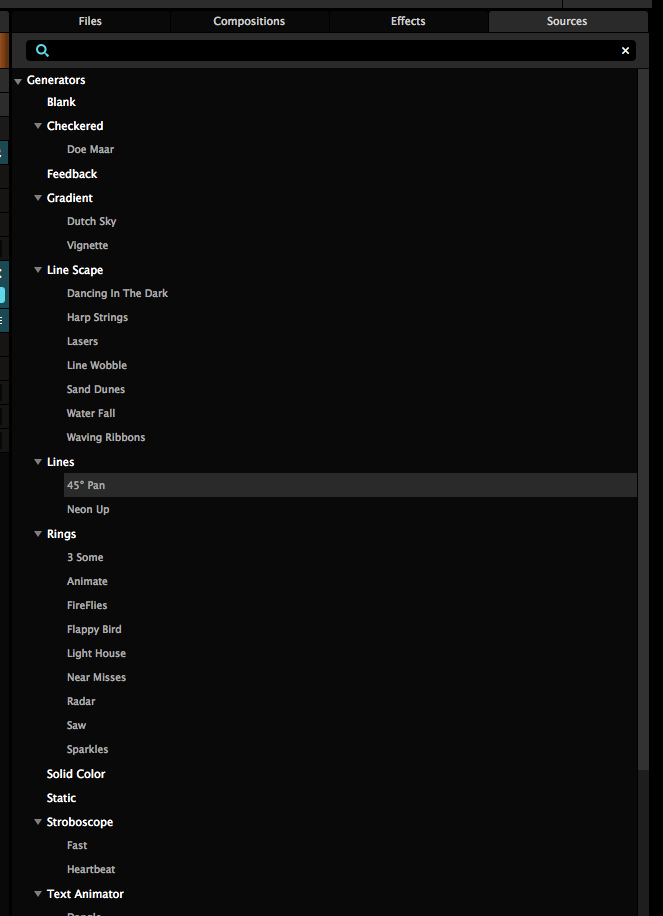Select the Stroboscope generator label

pos(80,822)
